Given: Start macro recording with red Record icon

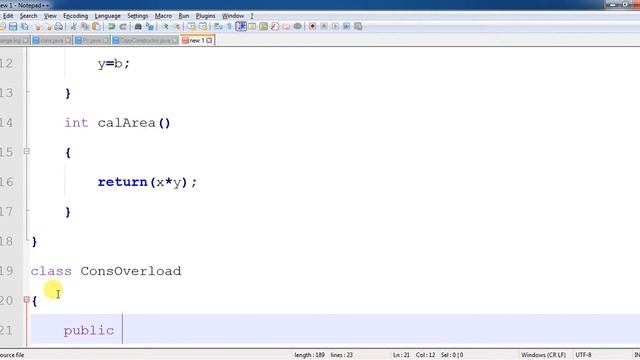Looking at the screenshot, I should pyautogui.click(x=312, y=27).
